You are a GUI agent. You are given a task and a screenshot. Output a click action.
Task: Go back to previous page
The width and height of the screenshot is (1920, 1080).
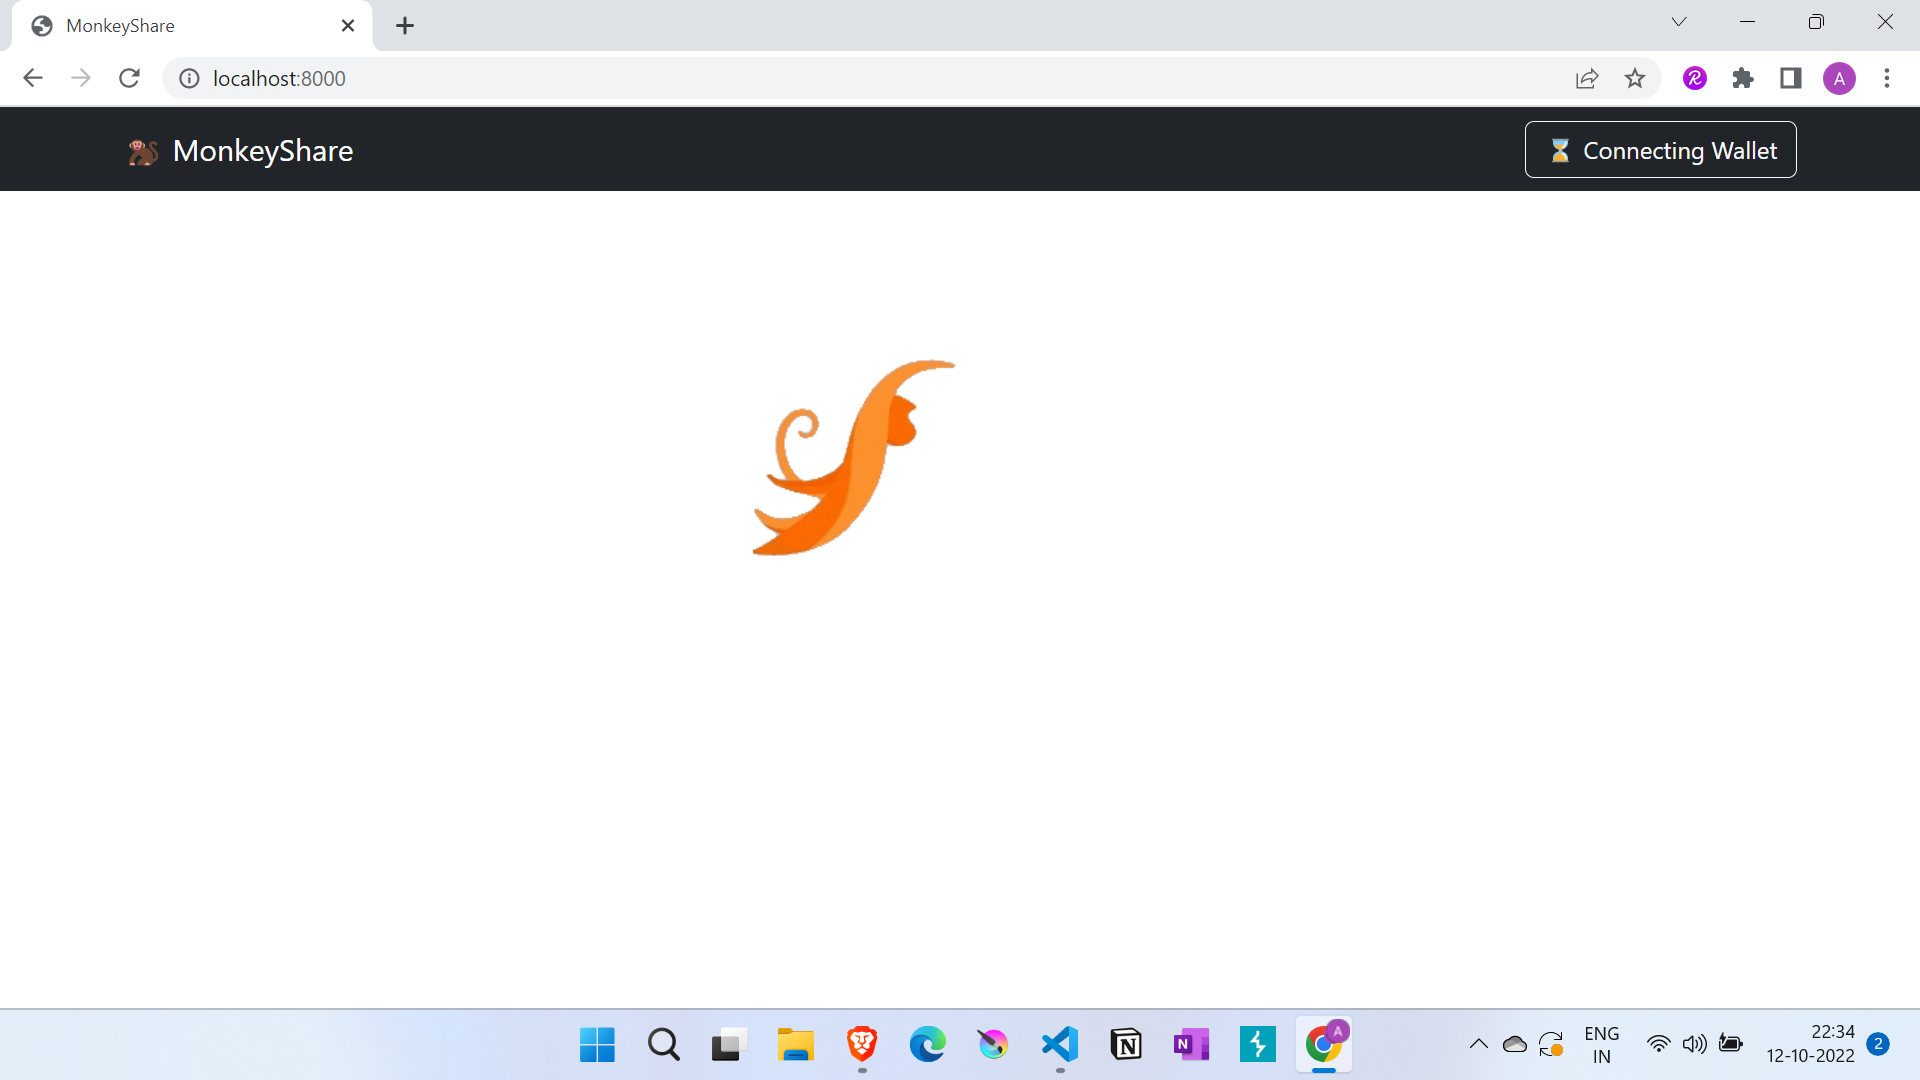33,78
